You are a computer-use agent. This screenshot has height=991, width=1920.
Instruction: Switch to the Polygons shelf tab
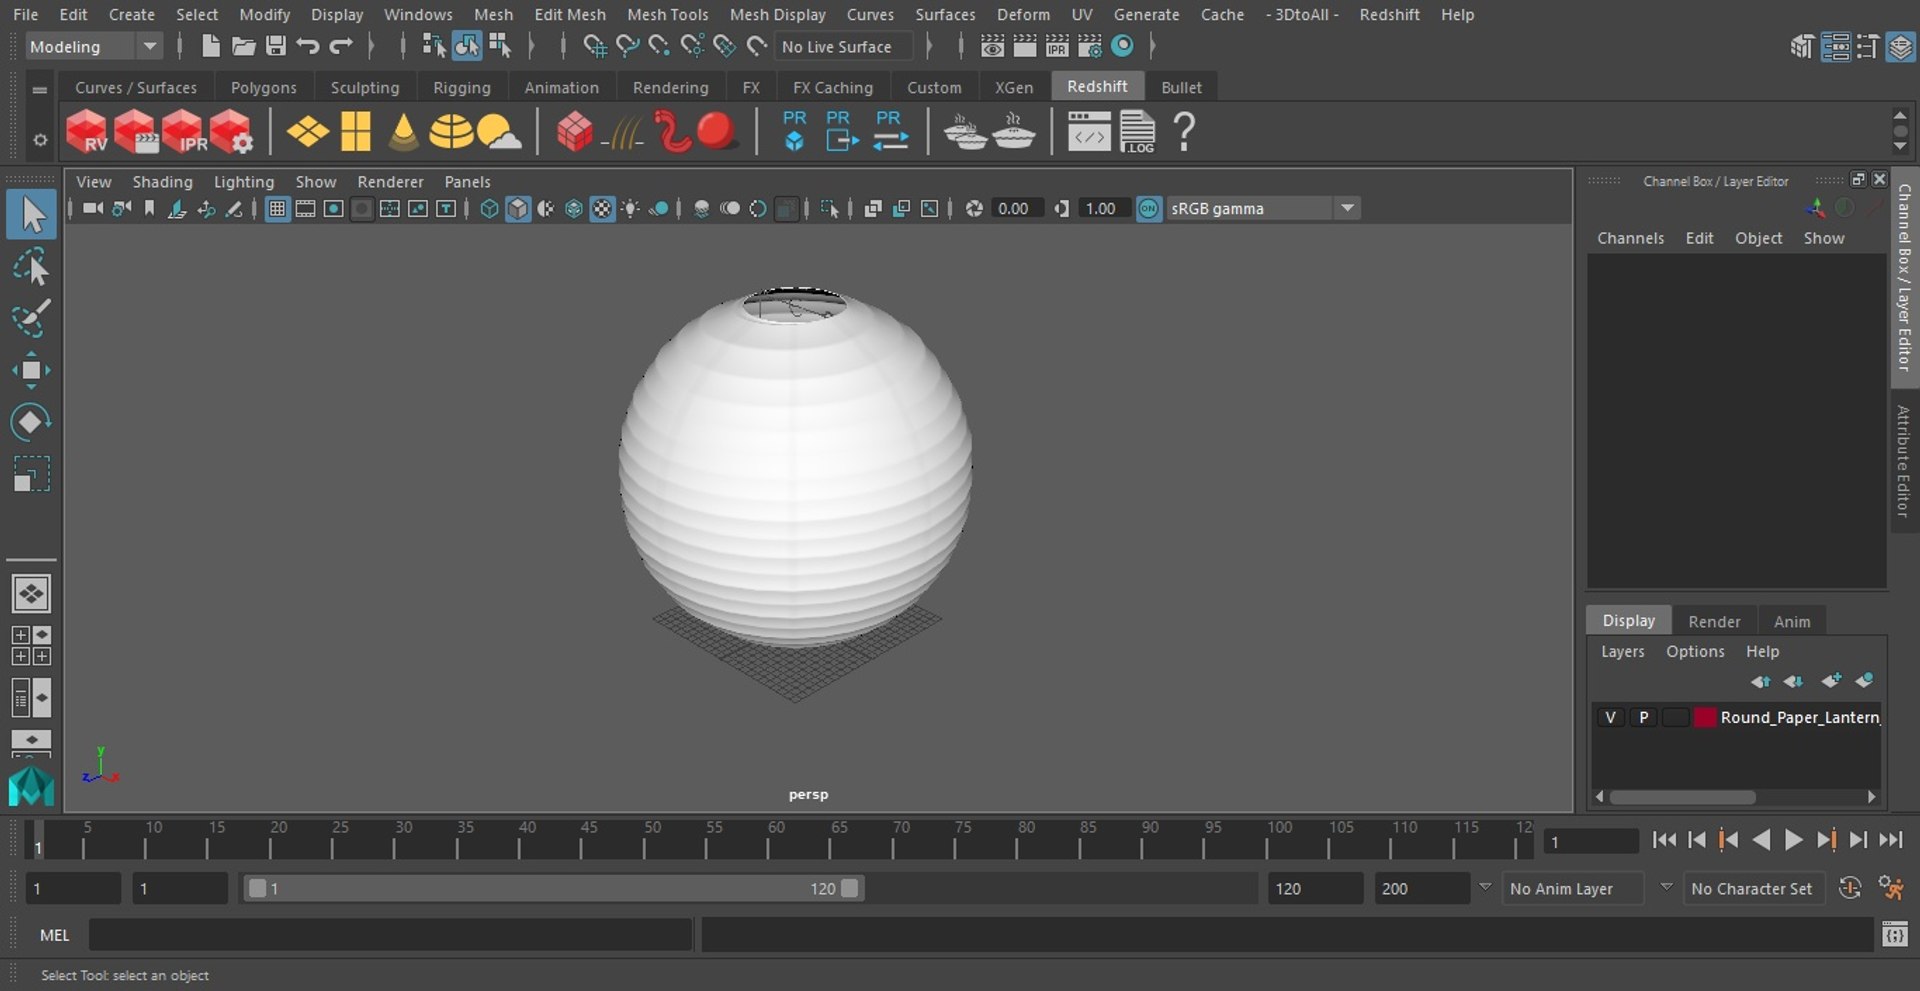click(263, 87)
